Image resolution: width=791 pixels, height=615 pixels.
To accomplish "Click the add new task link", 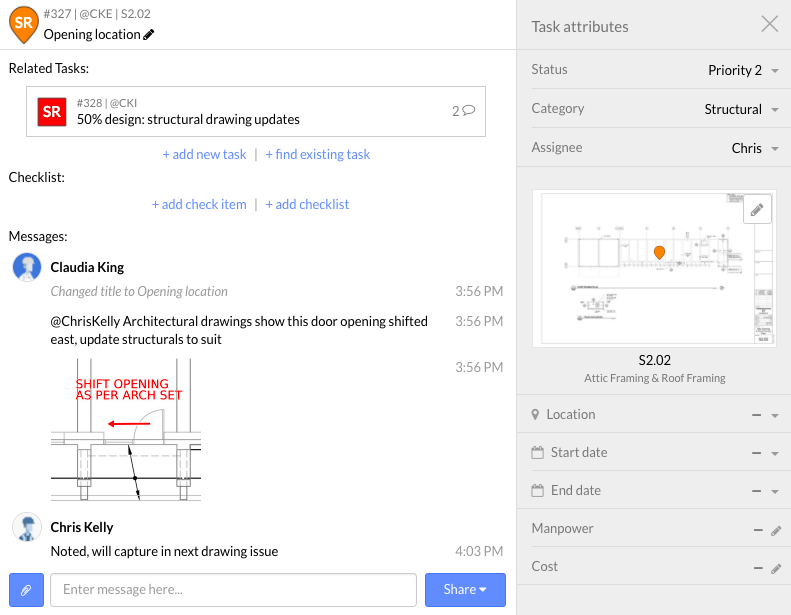I will [x=204, y=154].
